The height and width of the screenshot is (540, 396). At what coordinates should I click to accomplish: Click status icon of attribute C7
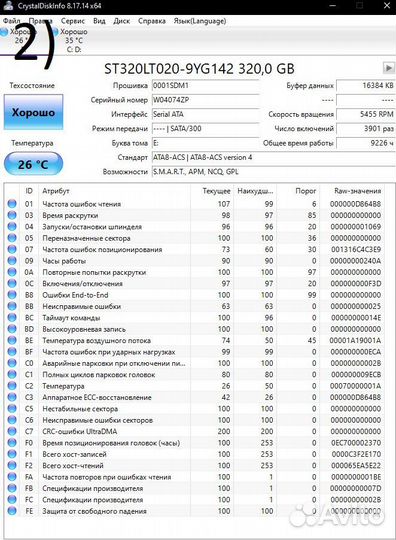click(x=12, y=431)
